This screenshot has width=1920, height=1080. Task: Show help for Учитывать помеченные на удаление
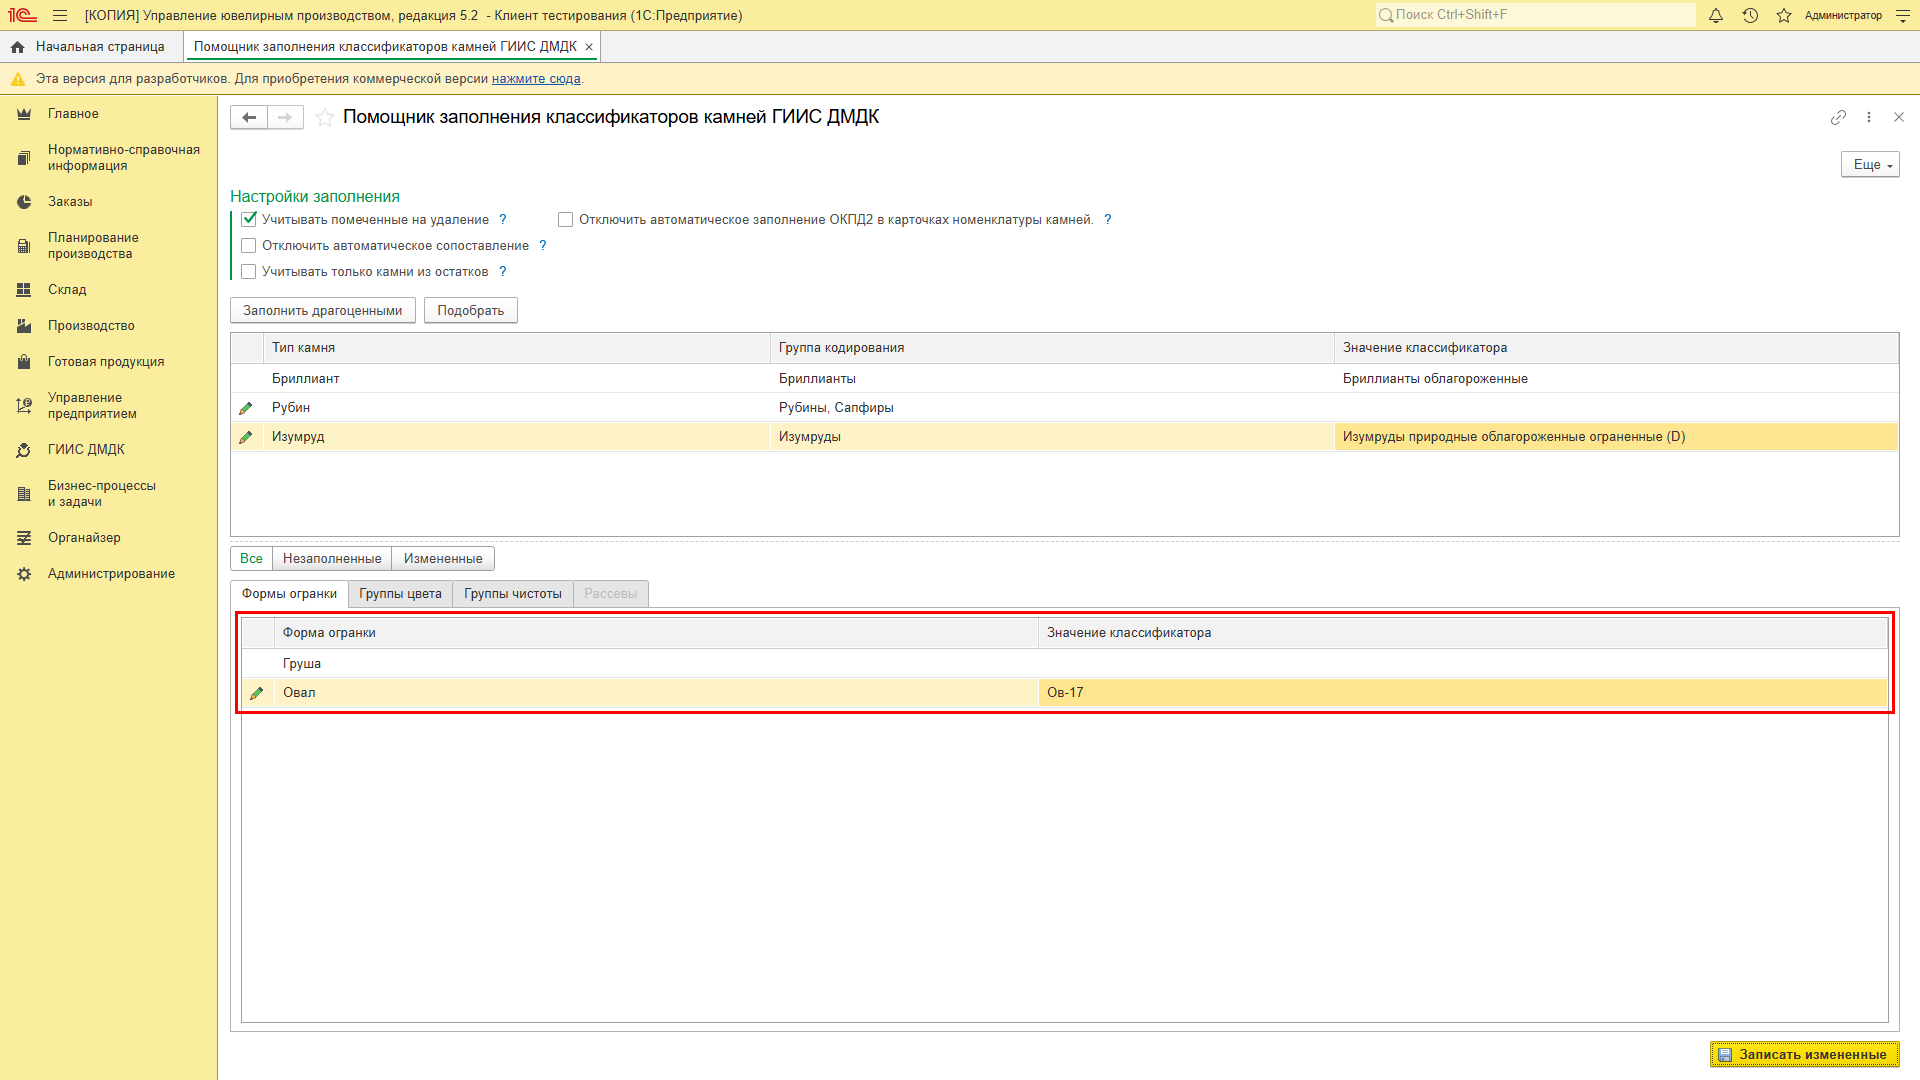[503, 219]
